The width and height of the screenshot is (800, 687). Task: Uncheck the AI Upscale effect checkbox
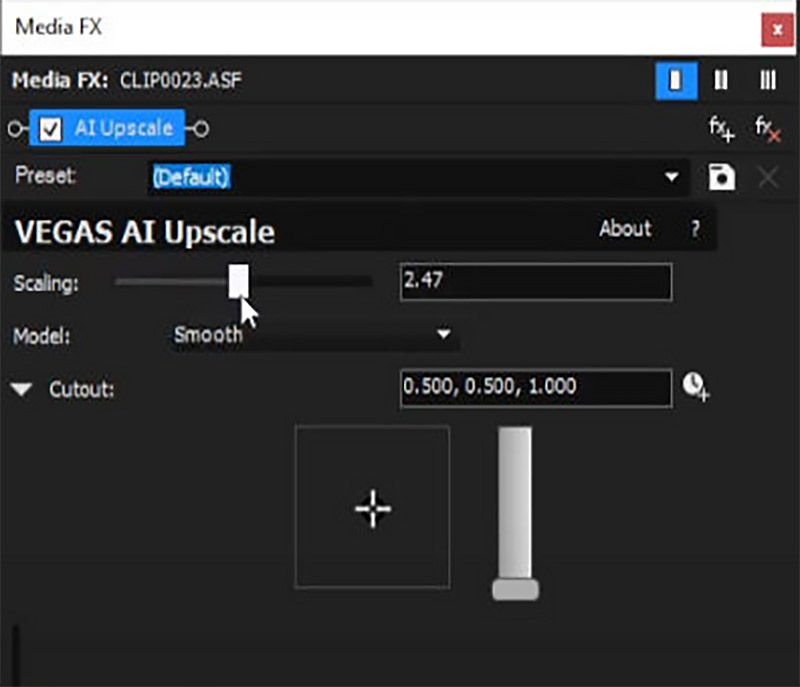coord(51,129)
